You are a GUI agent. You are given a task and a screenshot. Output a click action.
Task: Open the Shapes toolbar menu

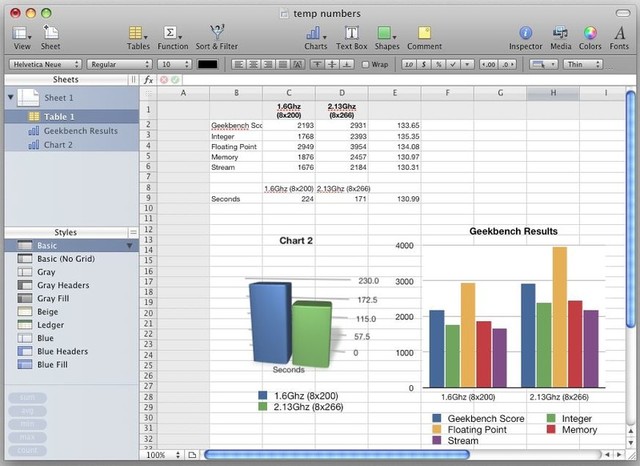coord(387,38)
